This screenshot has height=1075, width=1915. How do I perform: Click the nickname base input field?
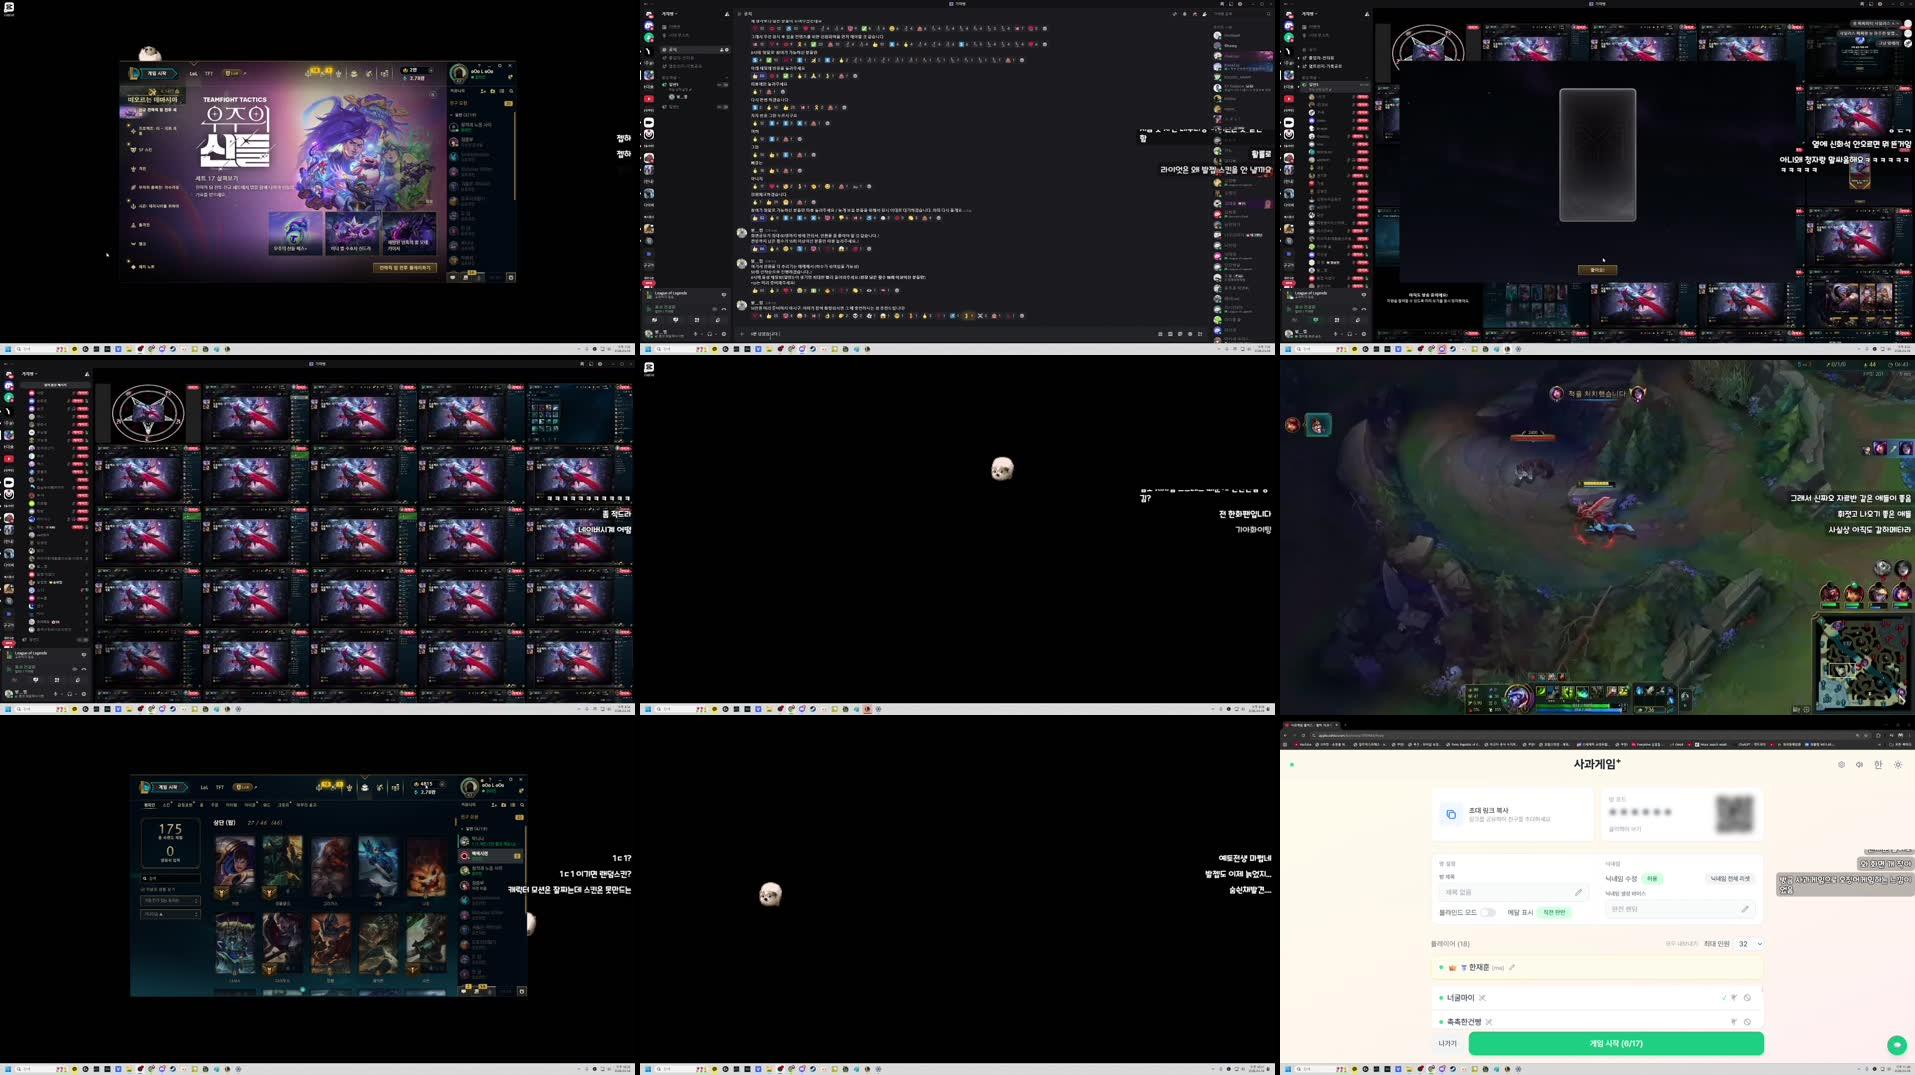(1678, 909)
